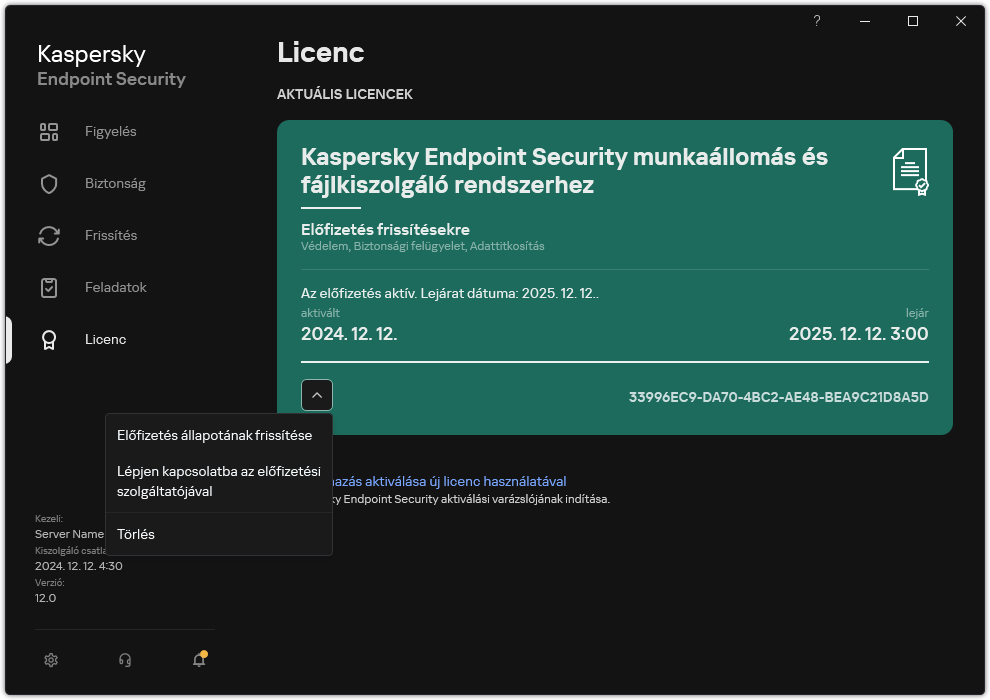990x700 pixels.
Task: Click the notification badge dot
Action: [204, 651]
